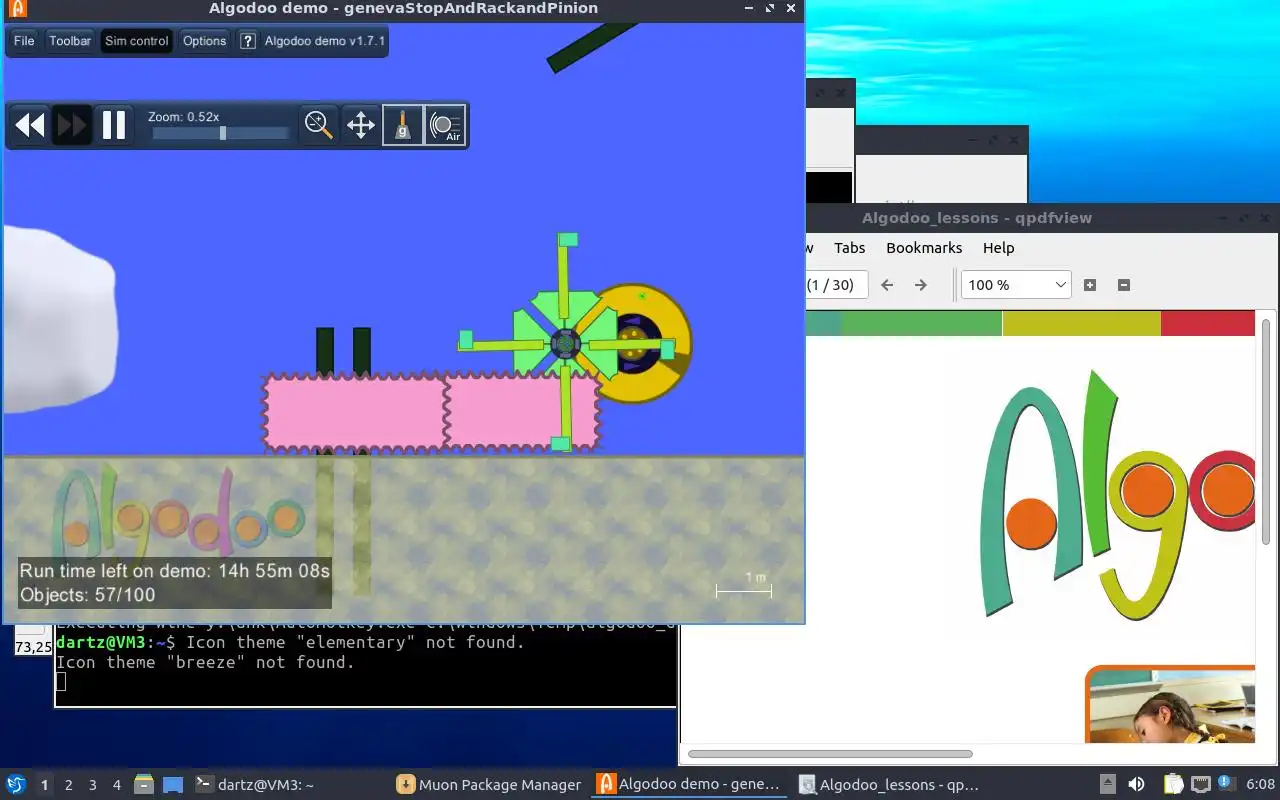Open the Options menu in Algodoo

(x=205, y=41)
